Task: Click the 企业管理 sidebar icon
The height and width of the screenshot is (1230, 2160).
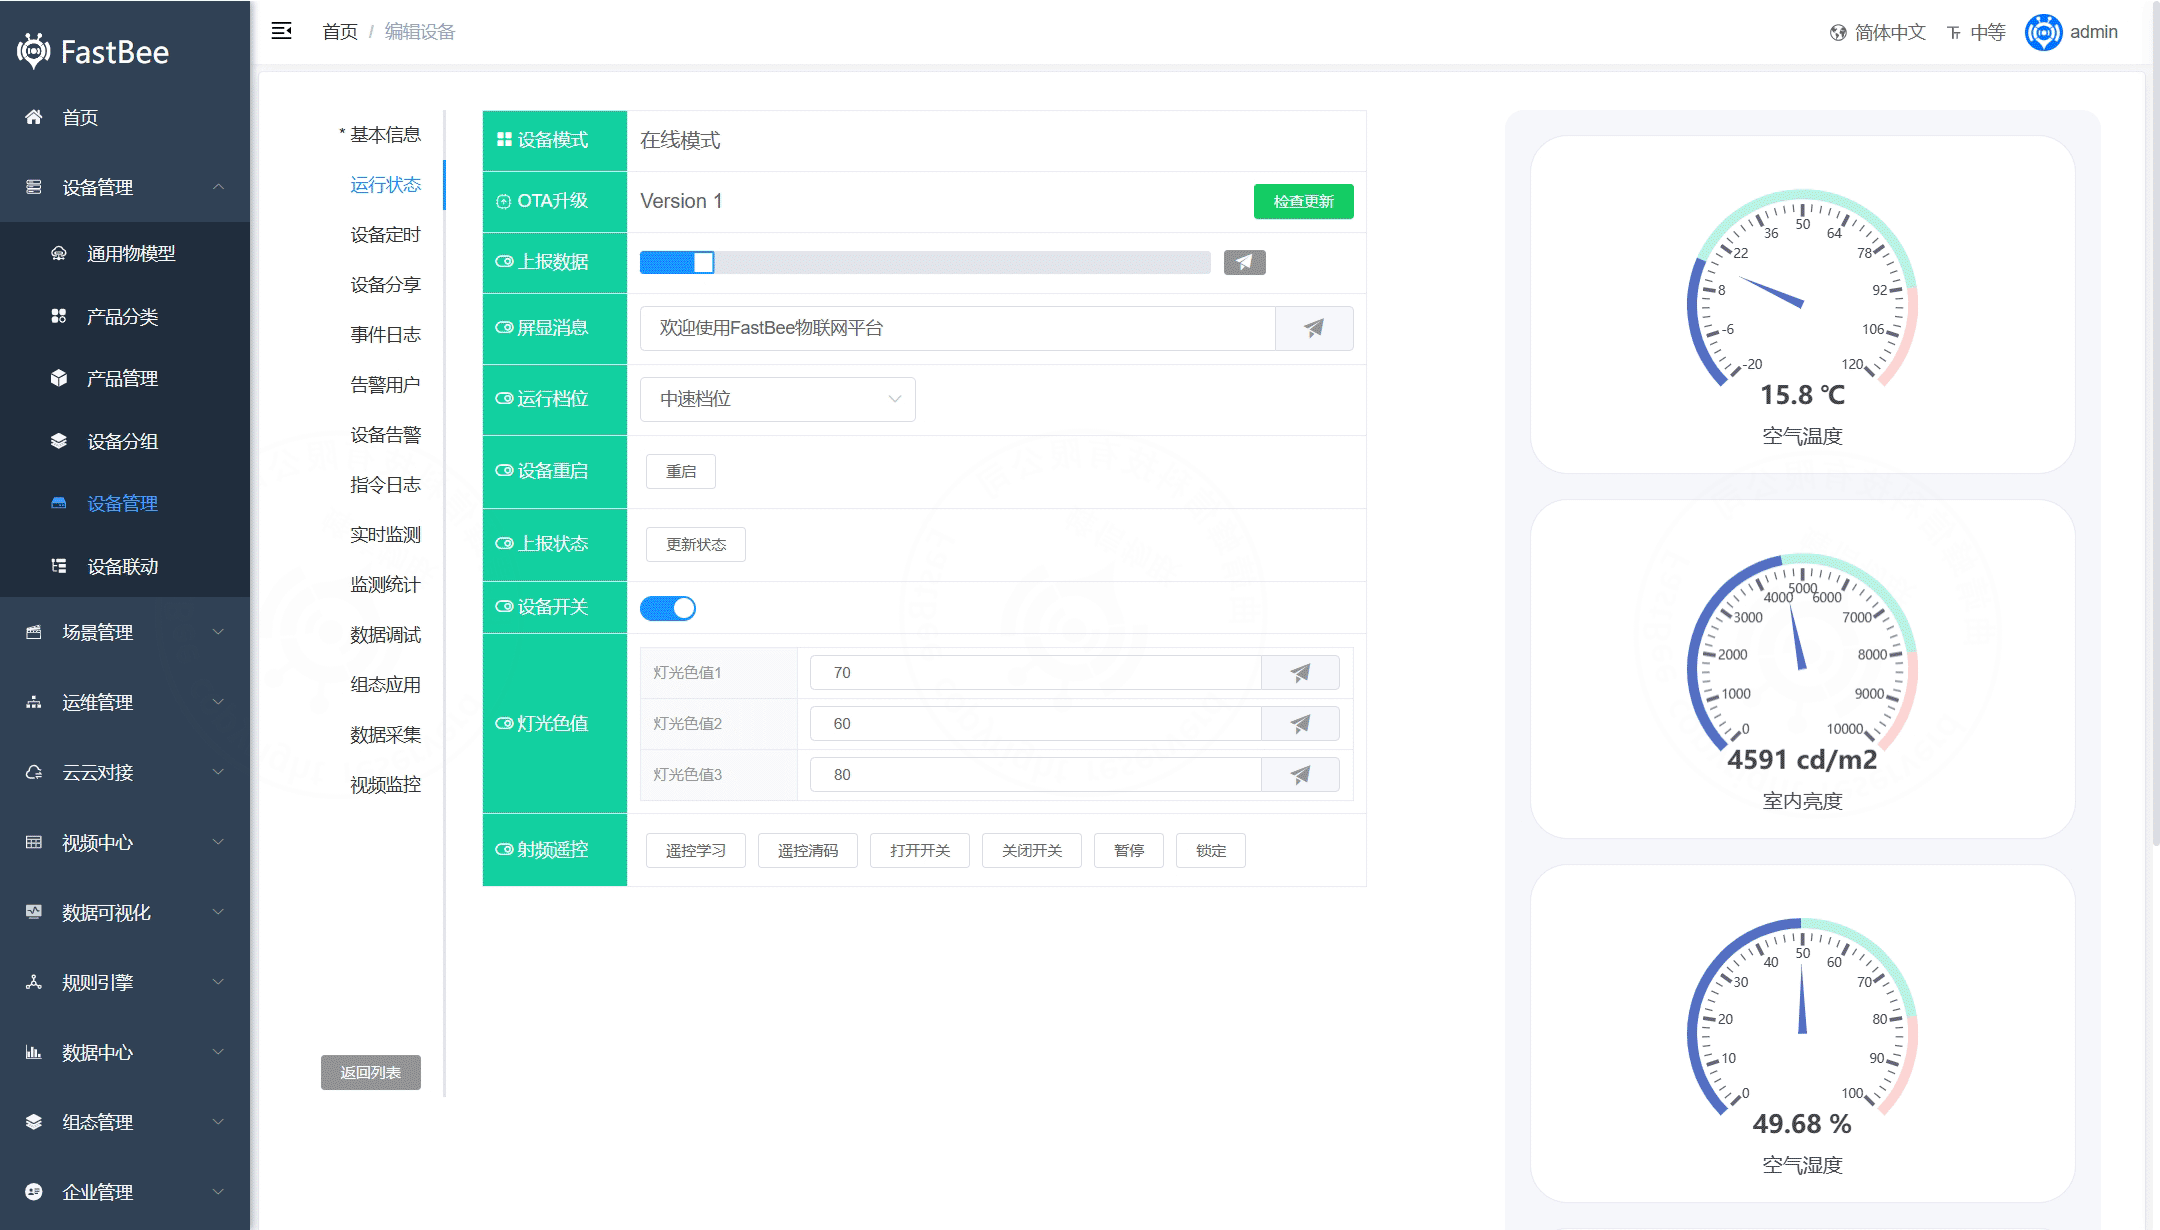Action: click(x=34, y=1192)
